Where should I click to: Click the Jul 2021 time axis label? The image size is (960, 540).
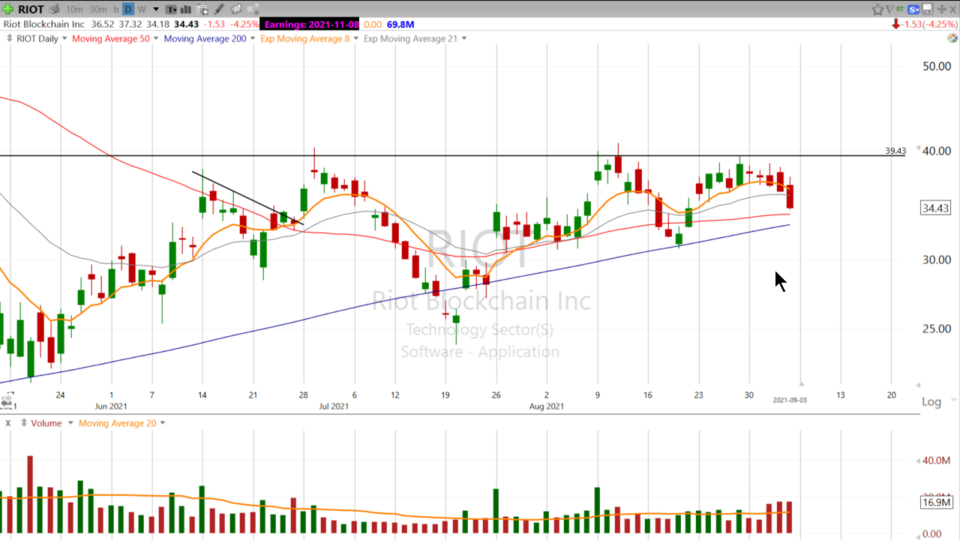[x=334, y=406]
